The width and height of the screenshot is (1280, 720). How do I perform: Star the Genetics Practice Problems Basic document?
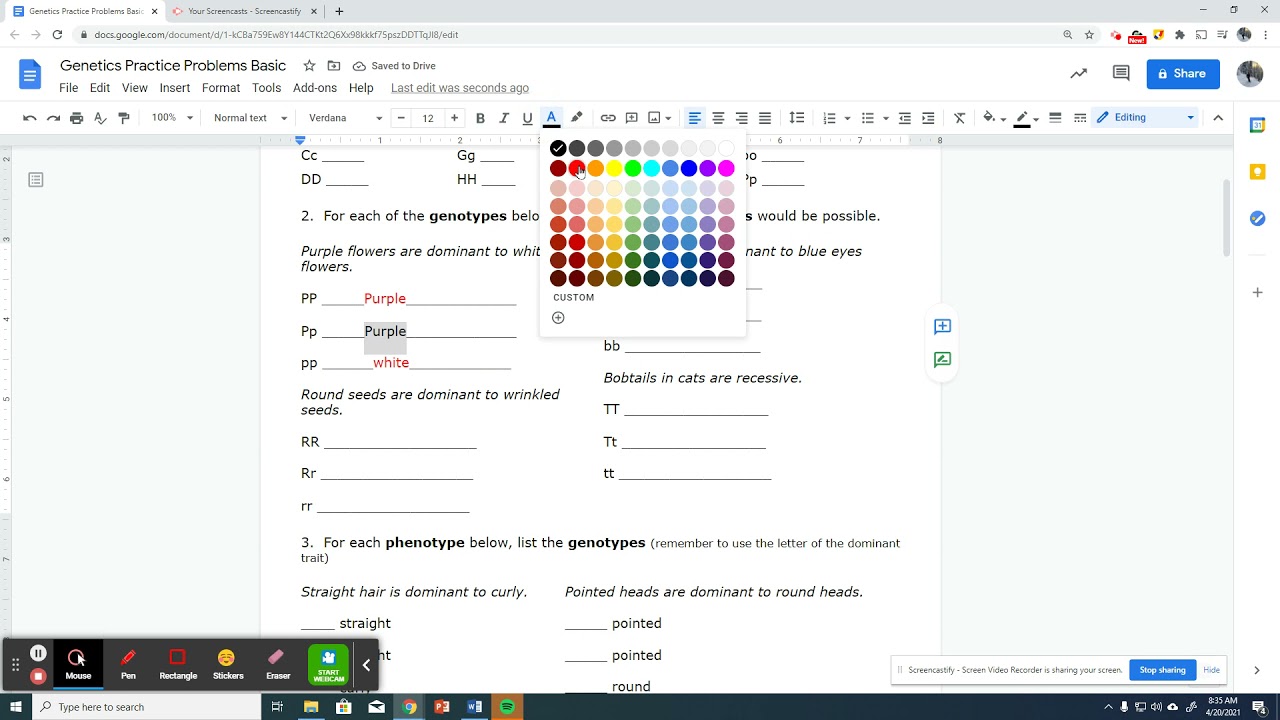309,66
